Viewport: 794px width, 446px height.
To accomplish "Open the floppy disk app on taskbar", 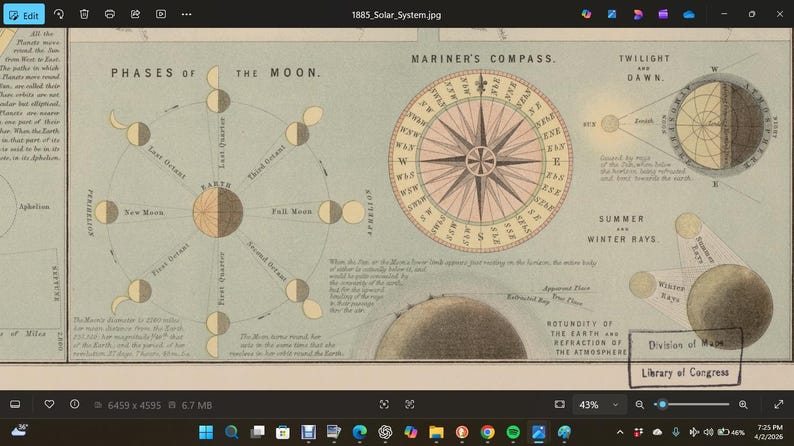I will (x=308, y=432).
